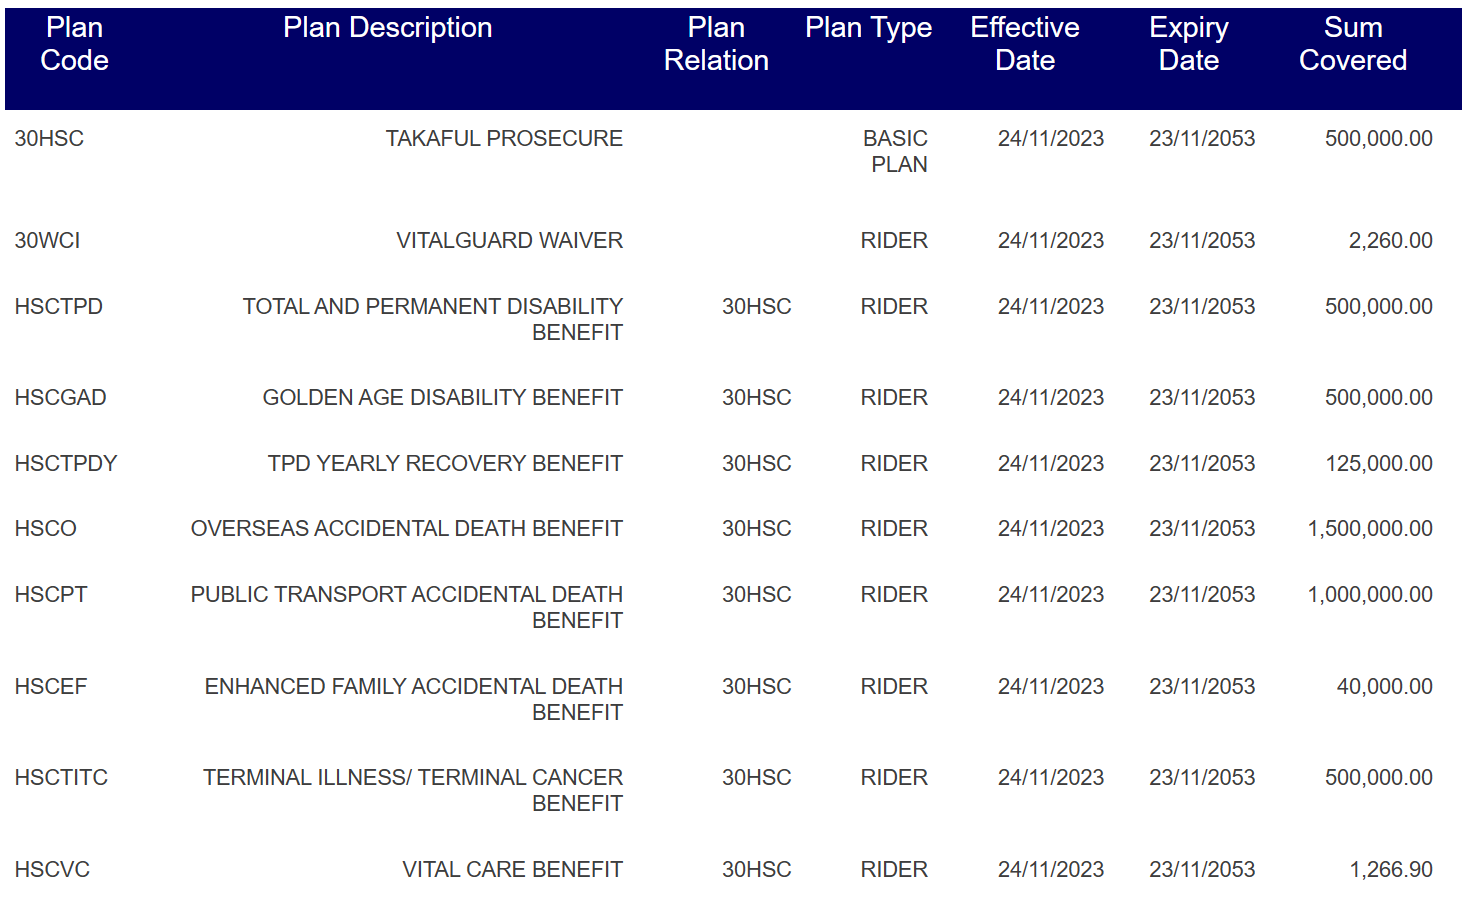
Task: Select the TAKAFUL PROSECURE description
Action: point(504,139)
